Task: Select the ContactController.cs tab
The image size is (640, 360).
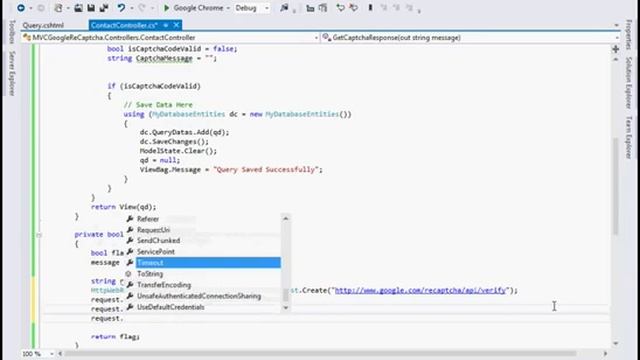Action: click(124, 25)
